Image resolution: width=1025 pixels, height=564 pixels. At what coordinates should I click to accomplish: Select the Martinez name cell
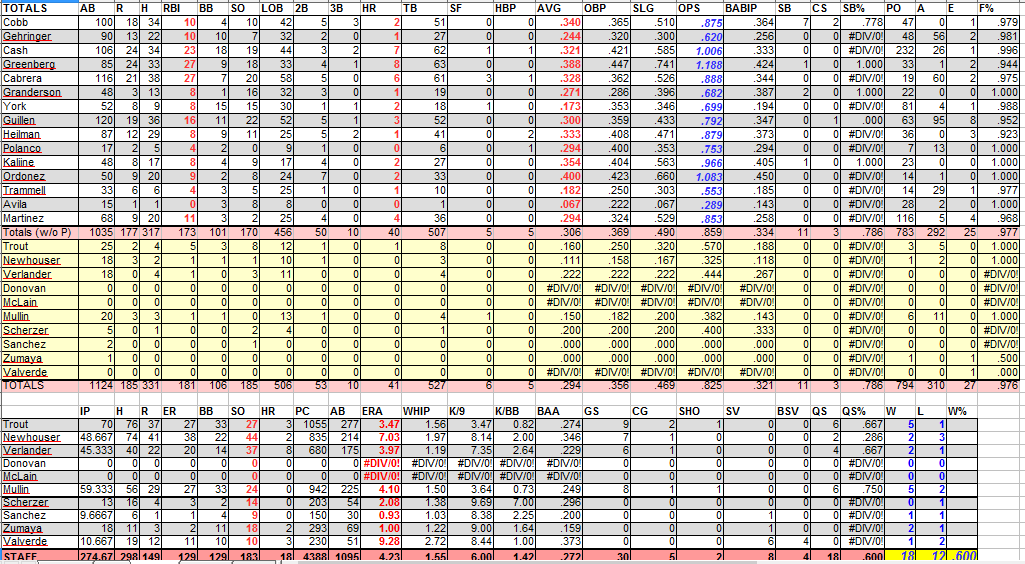[39, 218]
